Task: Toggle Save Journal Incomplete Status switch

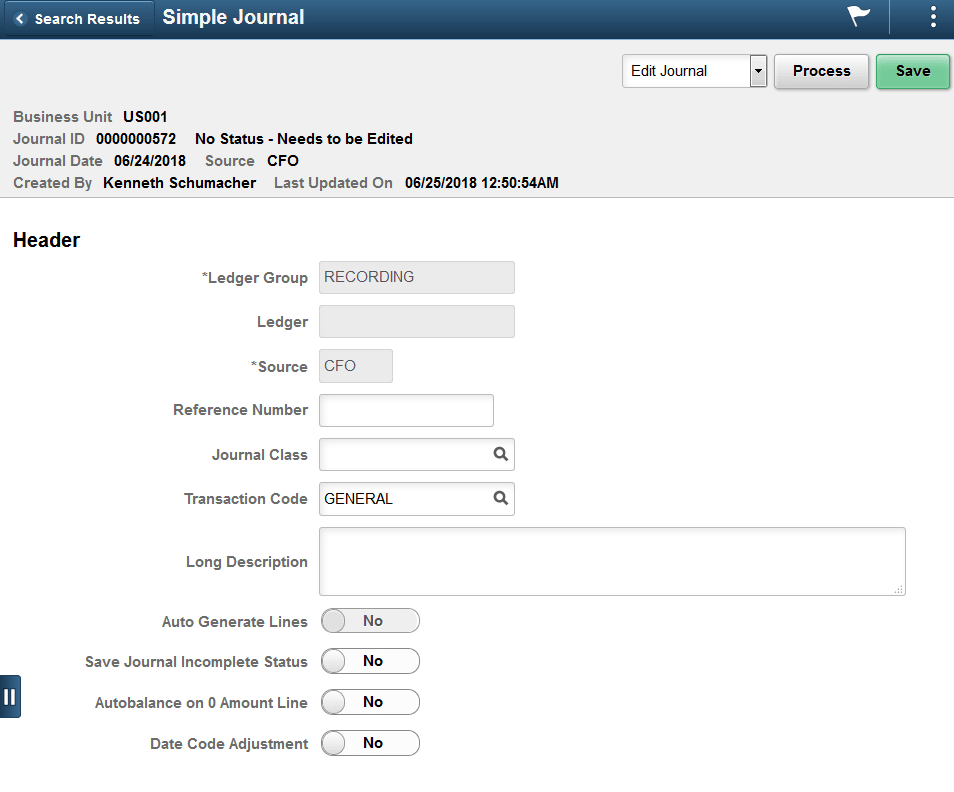Action: pyautogui.click(x=371, y=661)
